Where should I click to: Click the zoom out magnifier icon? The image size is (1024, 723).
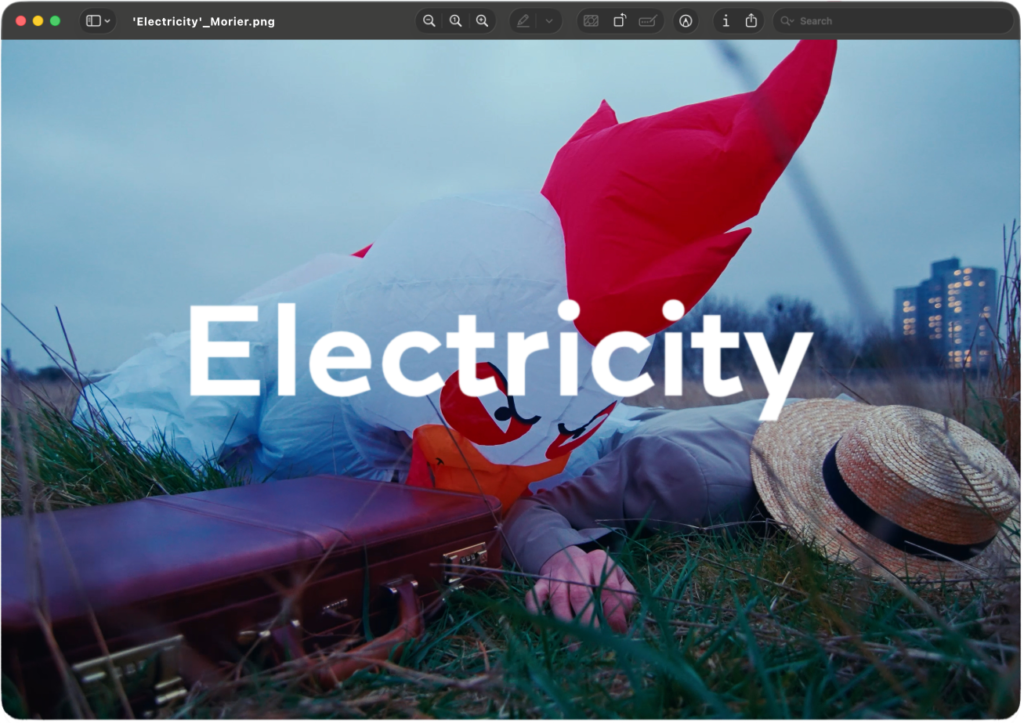pyautogui.click(x=429, y=21)
